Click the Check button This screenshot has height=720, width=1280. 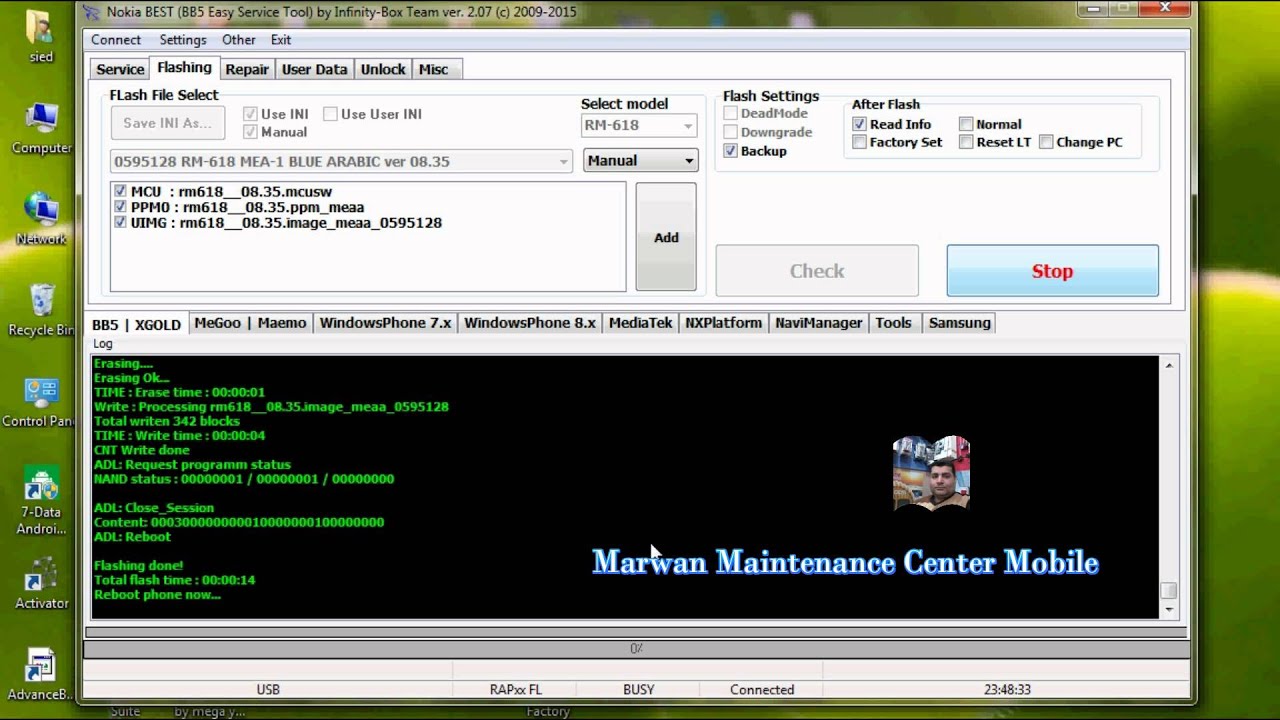[x=817, y=271]
